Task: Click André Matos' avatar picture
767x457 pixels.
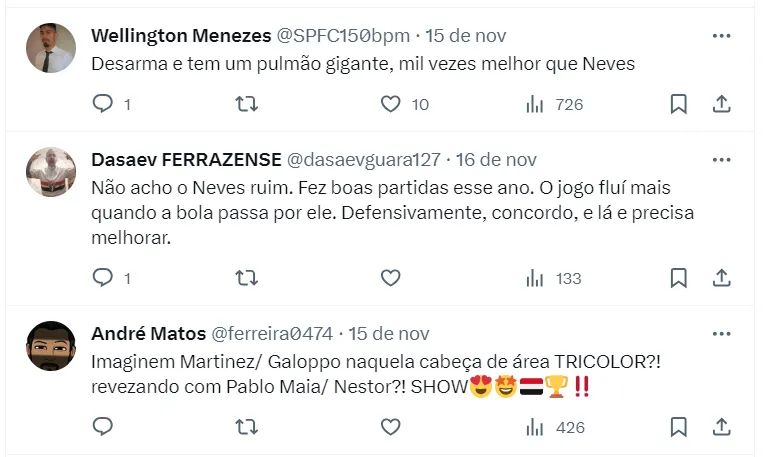Action: pos(50,346)
